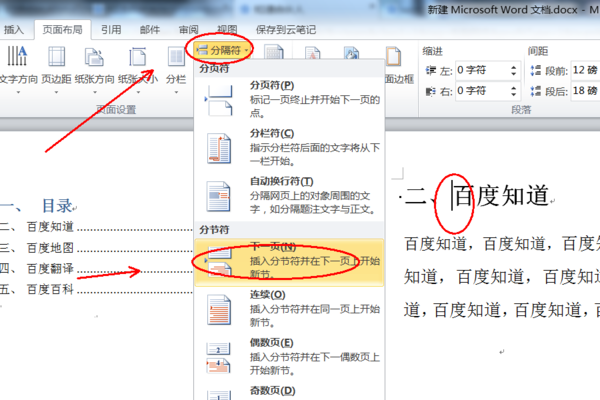This screenshot has height=400, width=600.
Task: Open the 审阅 ribbon tab
Action: (189, 30)
